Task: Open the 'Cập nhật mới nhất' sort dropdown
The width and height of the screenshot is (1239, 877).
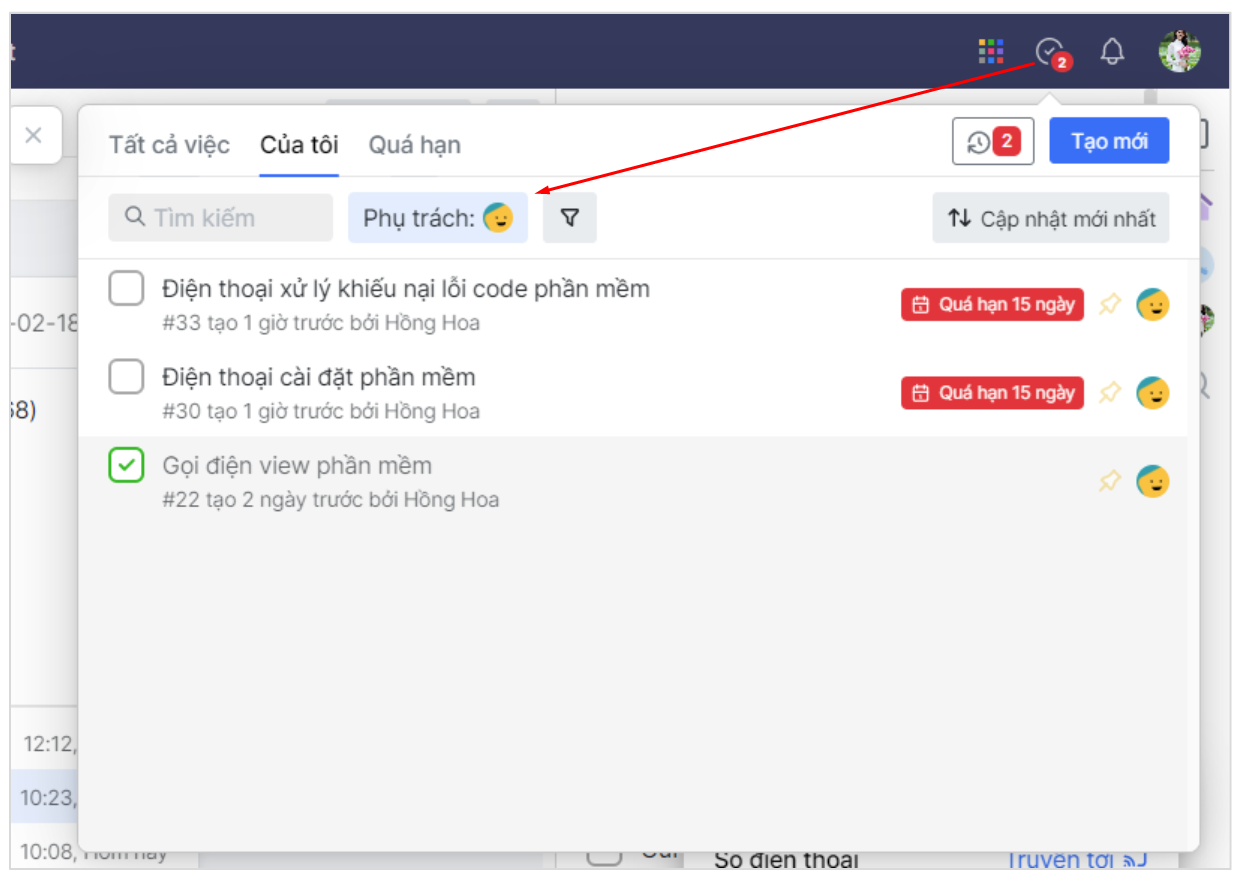Action: [1050, 219]
